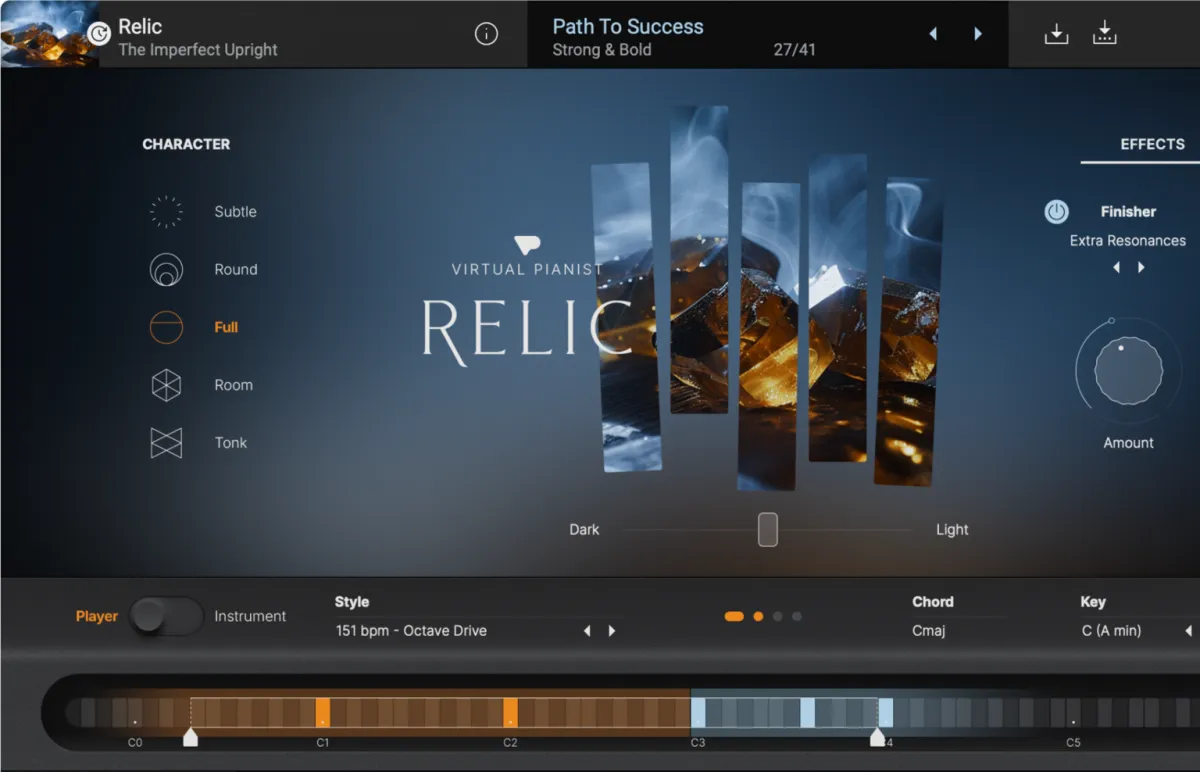Toggle the Finisher power button
1200x772 pixels.
pyautogui.click(x=1056, y=212)
